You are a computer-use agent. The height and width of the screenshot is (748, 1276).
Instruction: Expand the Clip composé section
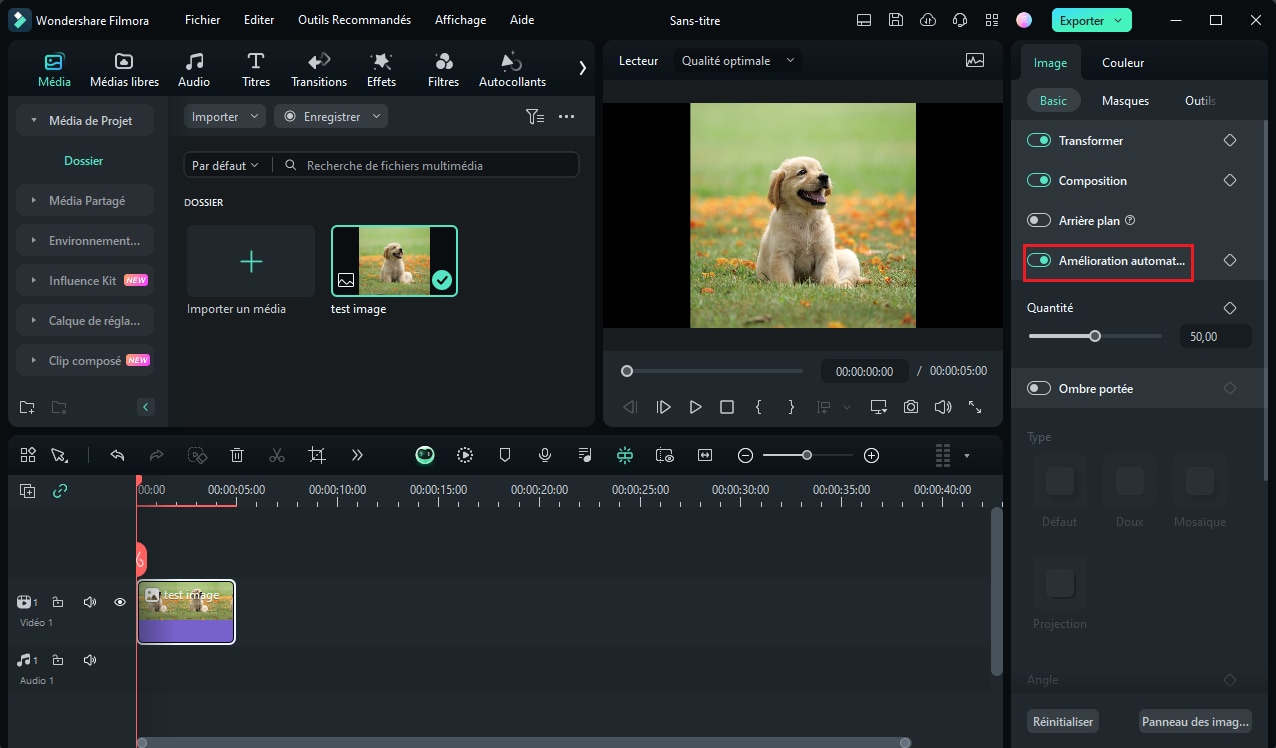point(85,361)
